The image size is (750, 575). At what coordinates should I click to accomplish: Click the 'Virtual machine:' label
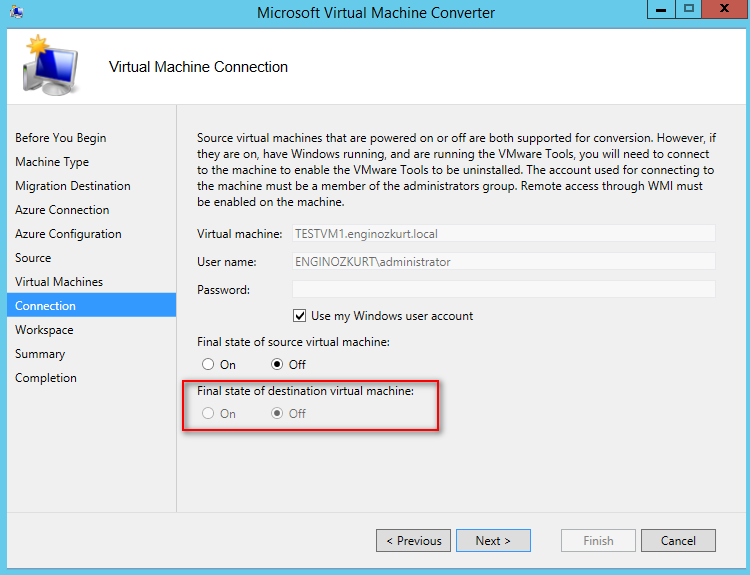(240, 233)
